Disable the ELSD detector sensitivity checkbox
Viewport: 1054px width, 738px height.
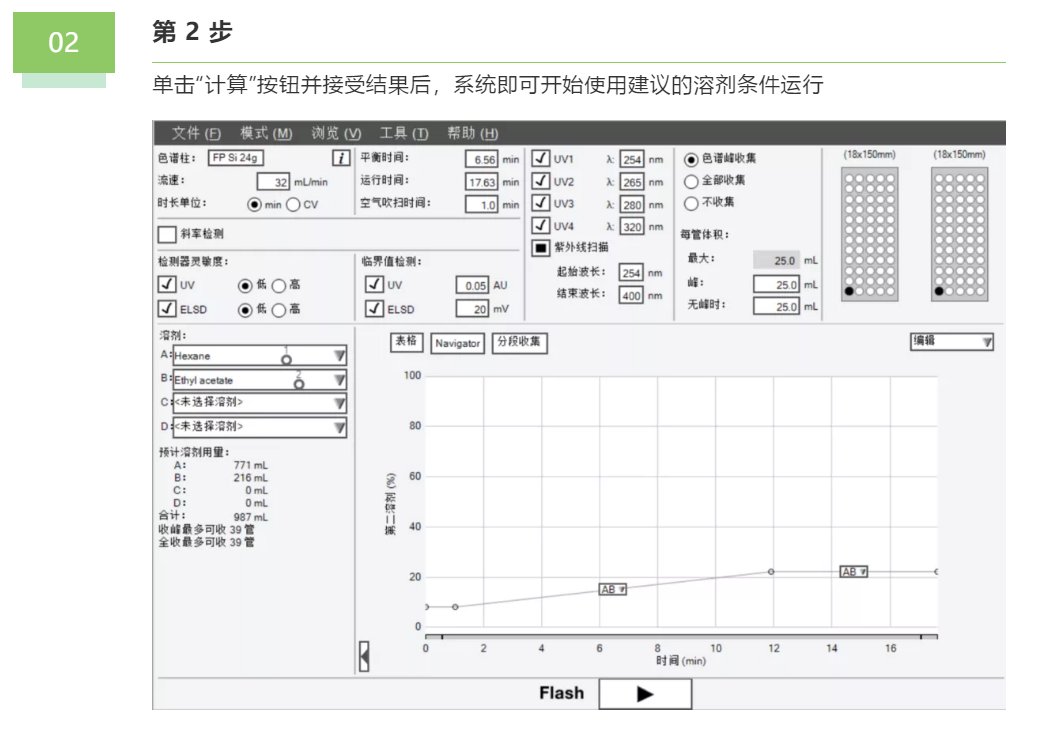click(x=166, y=309)
